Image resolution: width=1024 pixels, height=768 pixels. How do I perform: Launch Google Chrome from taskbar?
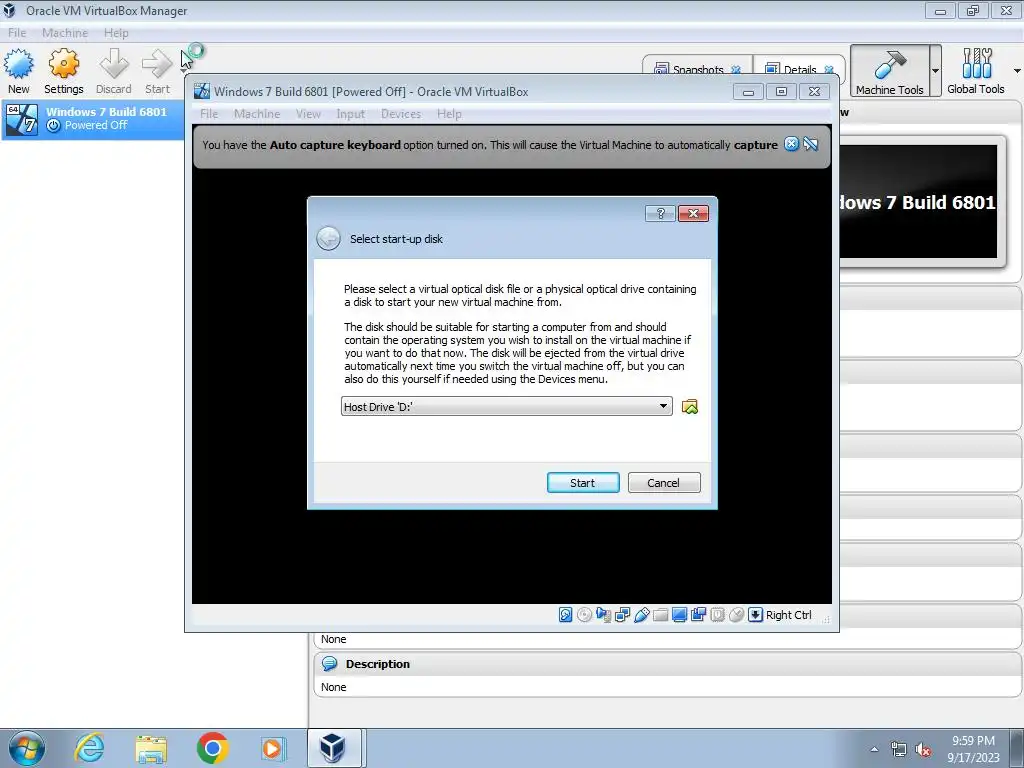coord(212,748)
